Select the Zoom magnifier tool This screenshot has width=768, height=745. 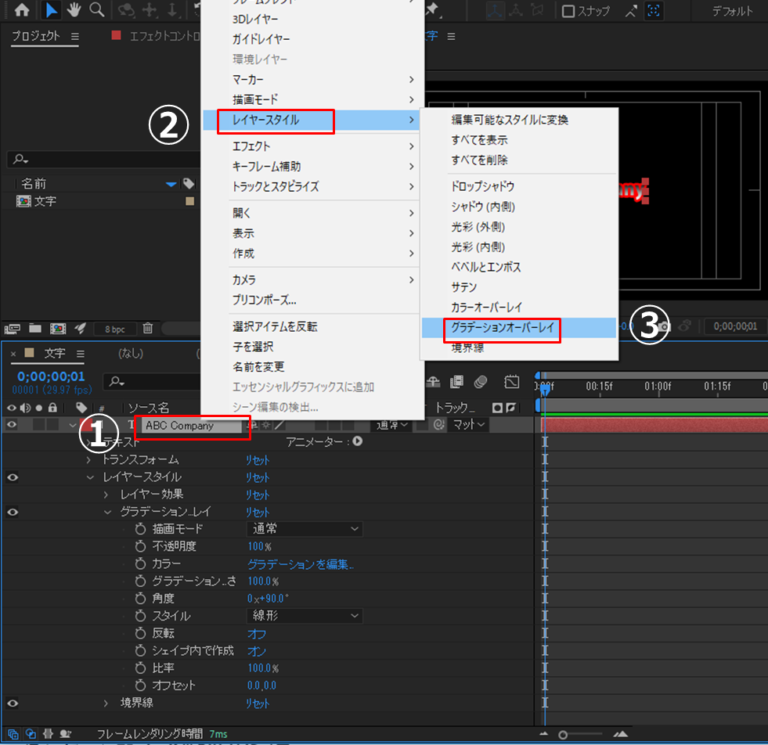(x=97, y=10)
